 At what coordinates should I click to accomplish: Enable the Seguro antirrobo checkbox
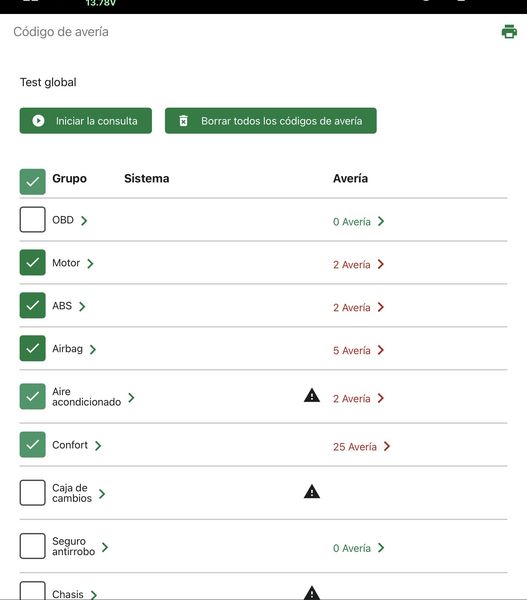(33, 546)
